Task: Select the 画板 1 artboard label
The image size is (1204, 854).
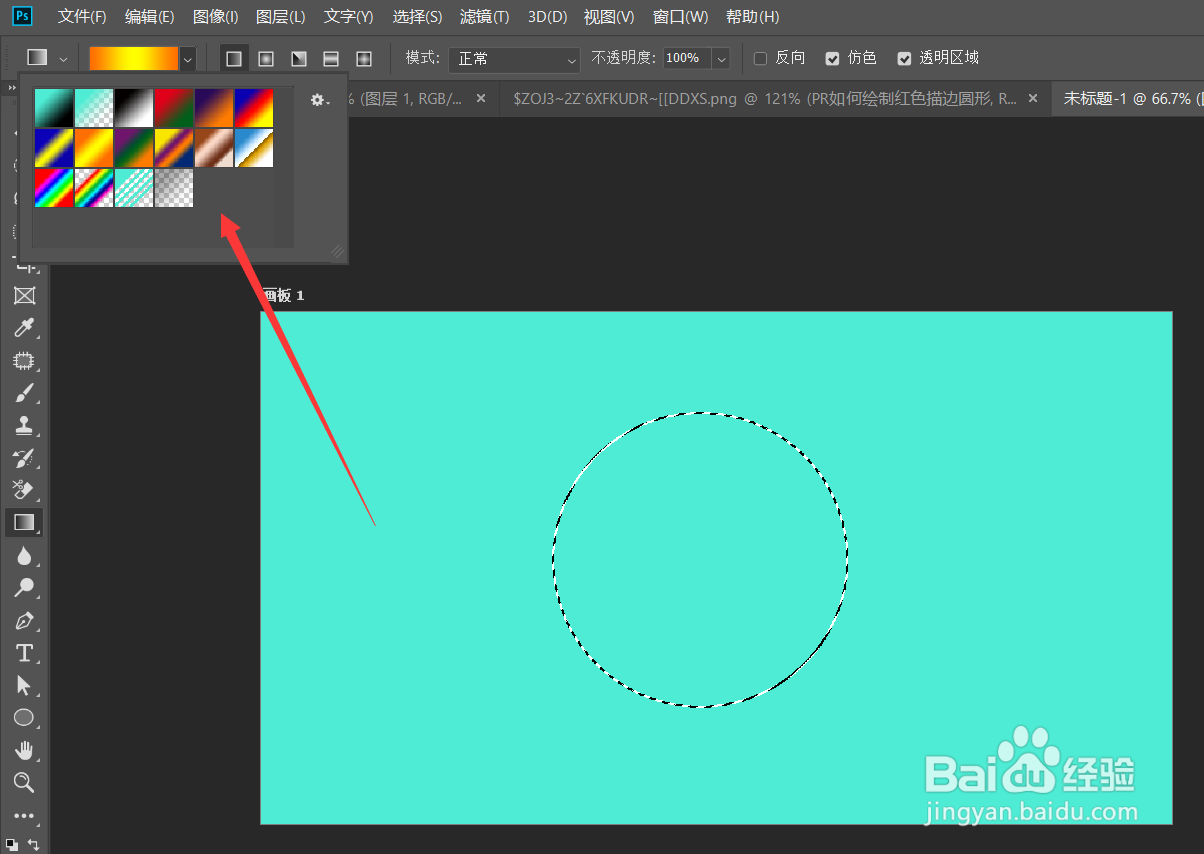Action: pyautogui.click(x=282, y=296)
